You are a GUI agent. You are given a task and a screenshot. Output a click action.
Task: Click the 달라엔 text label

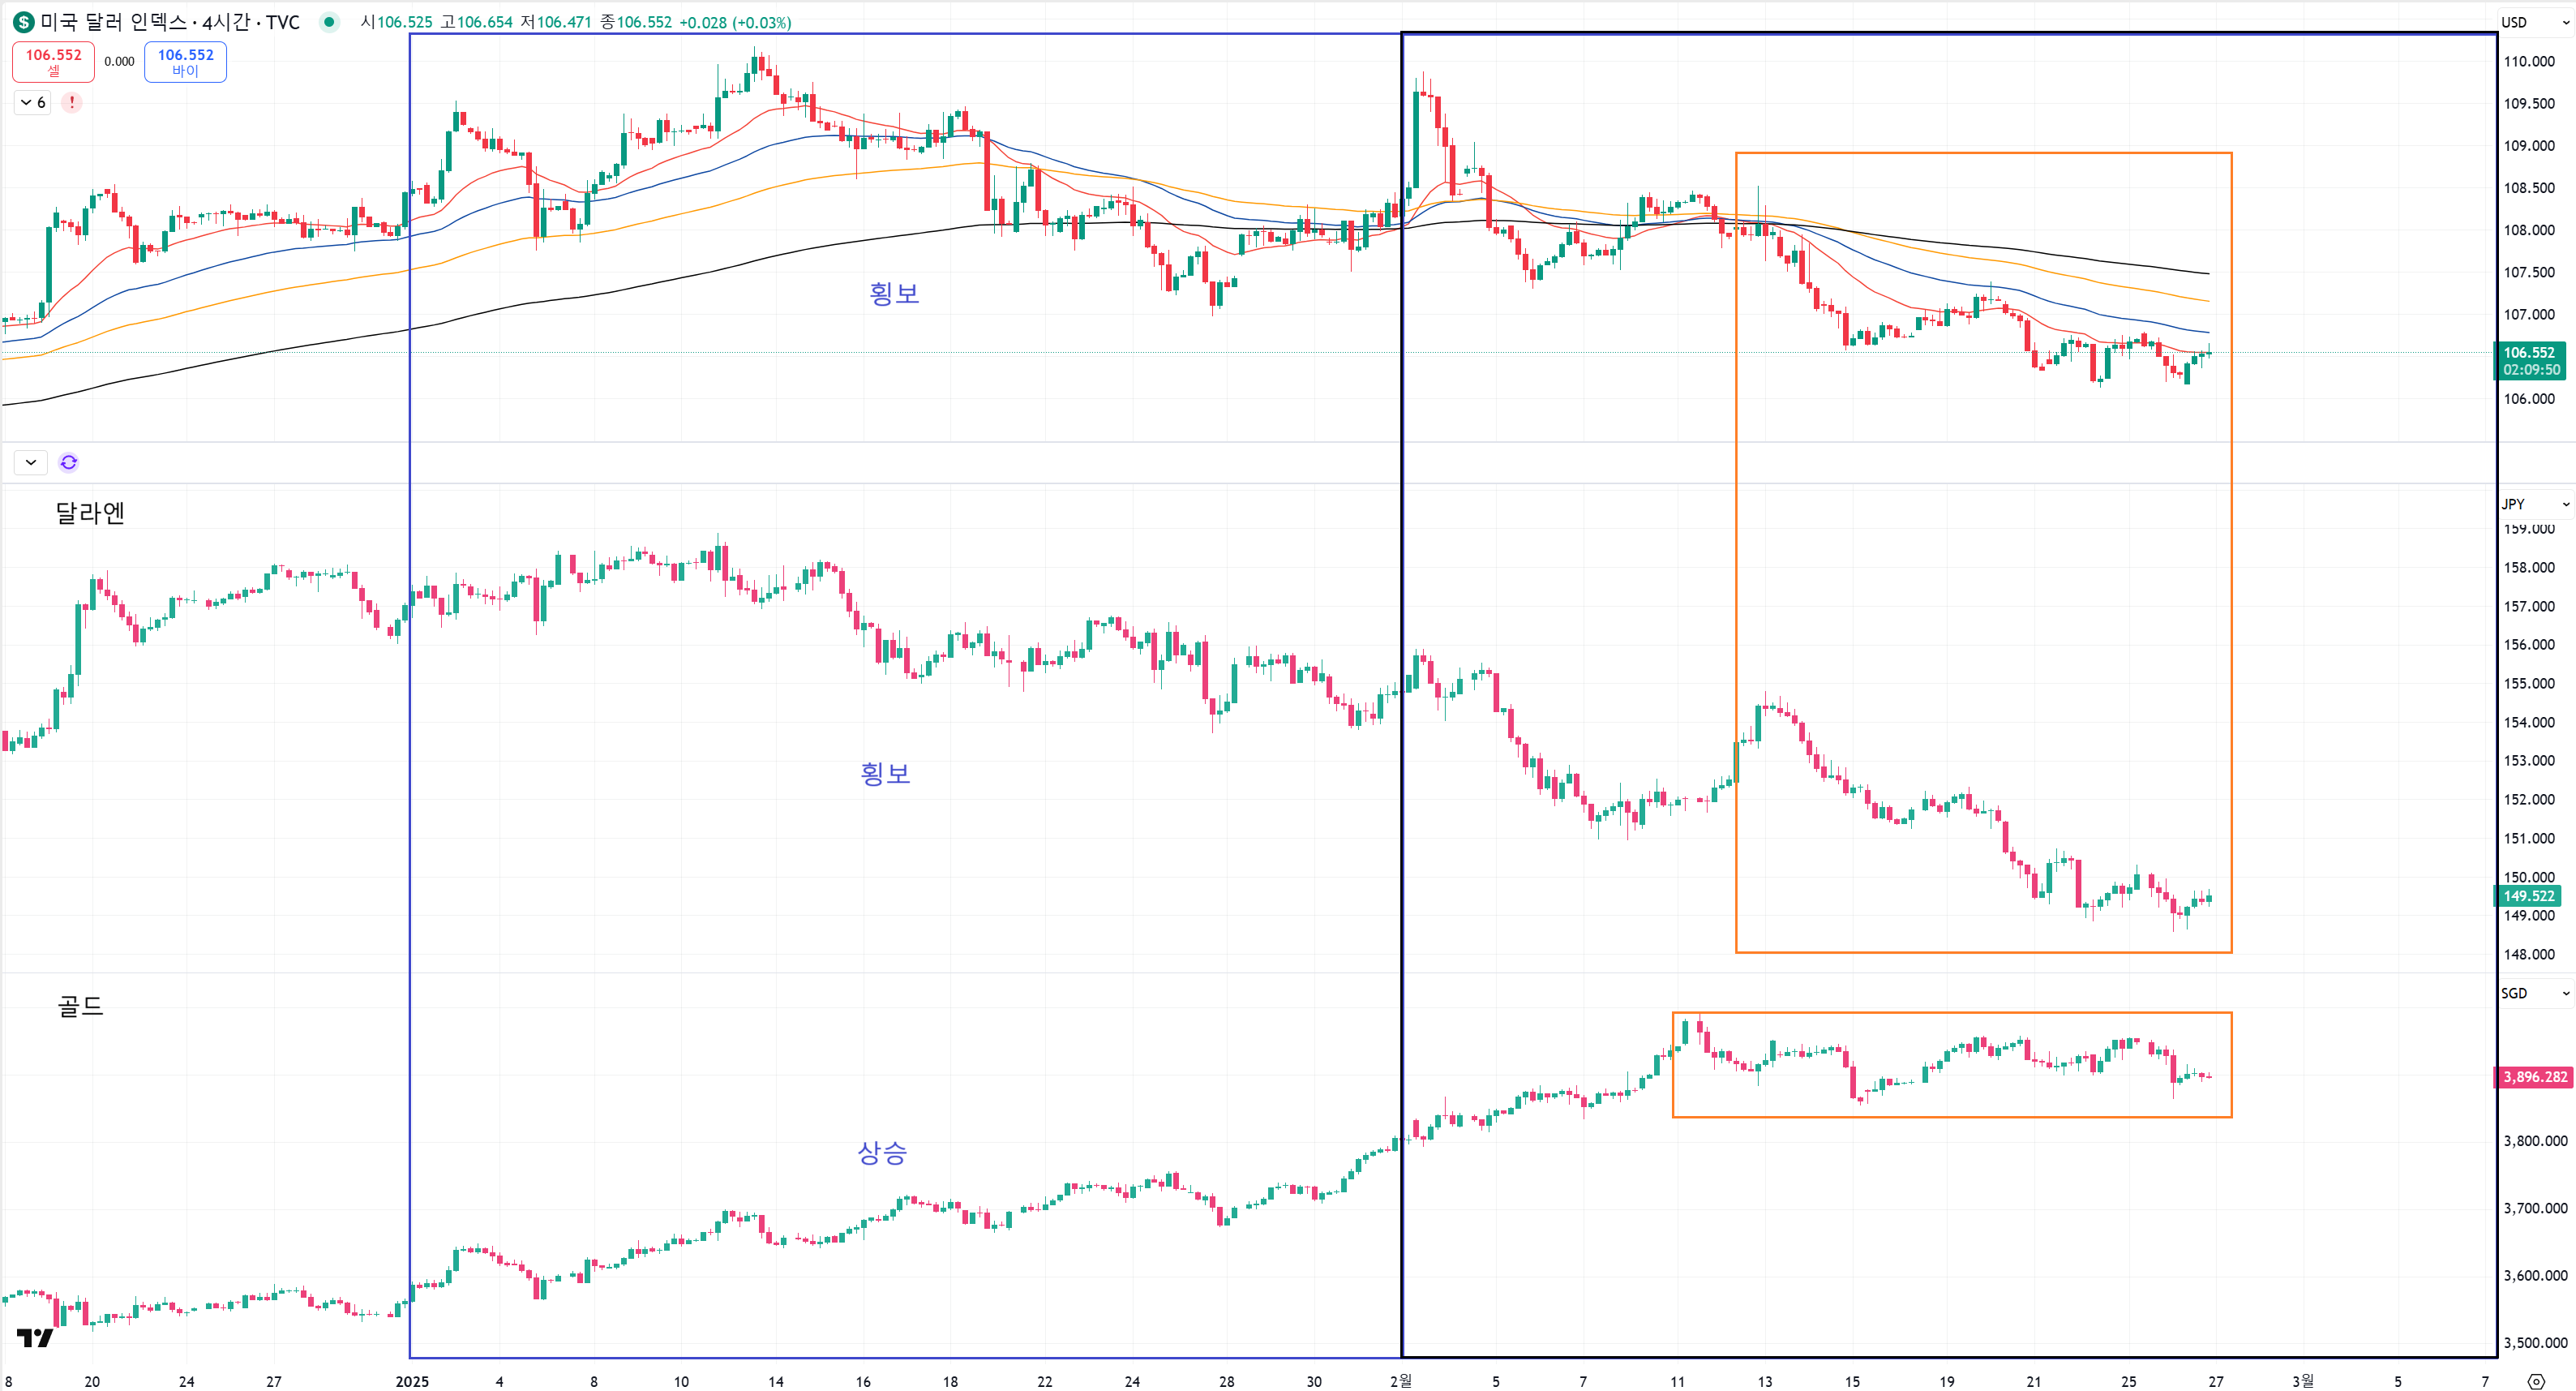point(90,513)
